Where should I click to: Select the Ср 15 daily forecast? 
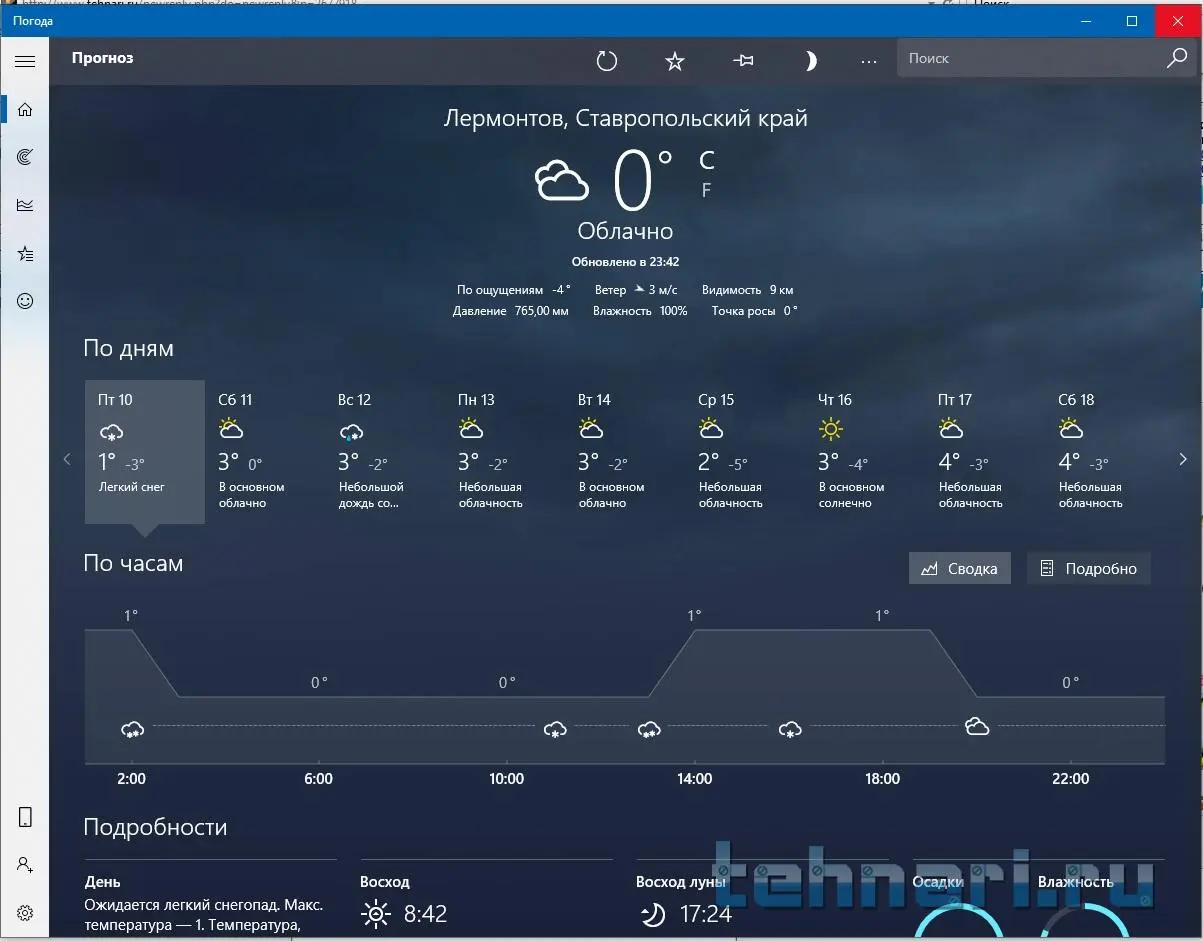pos(745,452)
